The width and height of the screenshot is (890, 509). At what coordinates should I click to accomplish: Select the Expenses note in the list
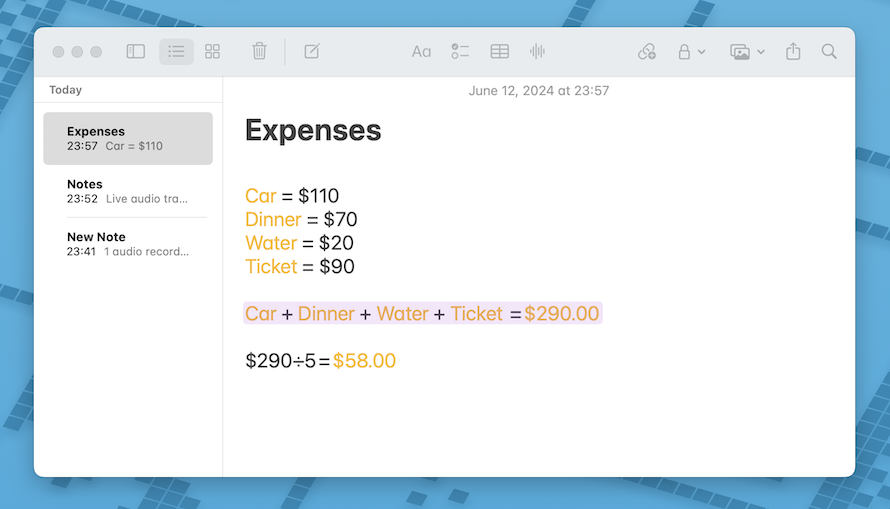click(x=128, y=138)
